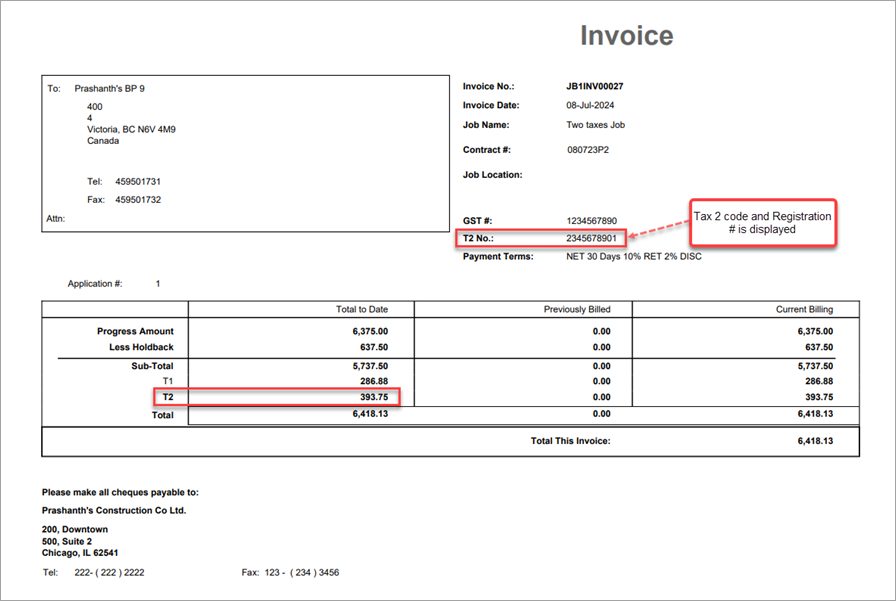896x601 pixels.
Task: Select Total This Invoice label
Action: 570,441
